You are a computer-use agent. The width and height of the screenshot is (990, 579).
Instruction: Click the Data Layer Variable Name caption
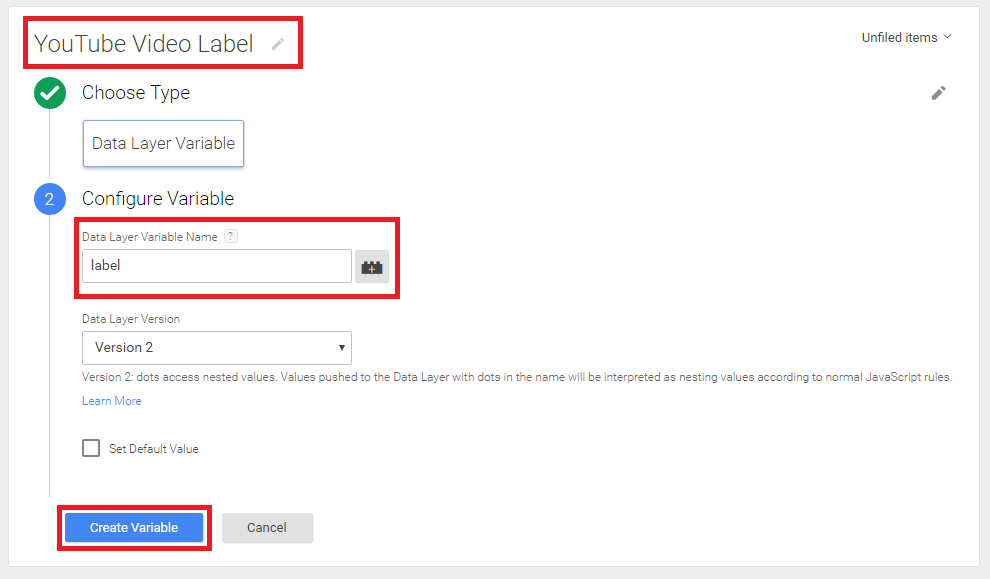[x=150, y=236]
